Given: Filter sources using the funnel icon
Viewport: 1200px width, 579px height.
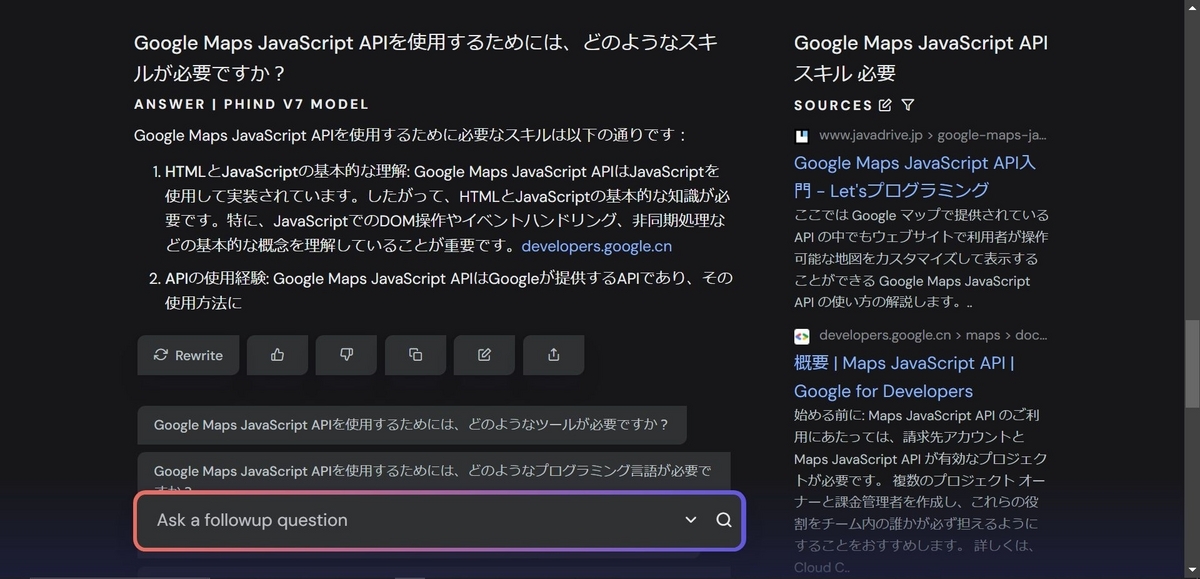Looking at the screenshot, I should click(x=908, y=105).
